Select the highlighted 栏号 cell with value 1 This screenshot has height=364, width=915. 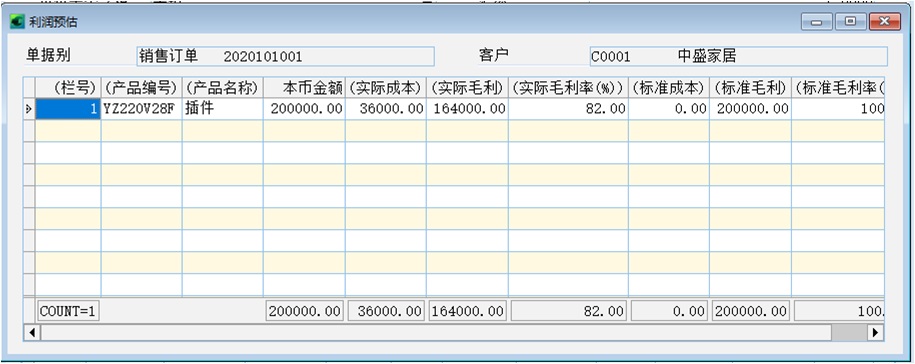(68, 109)
